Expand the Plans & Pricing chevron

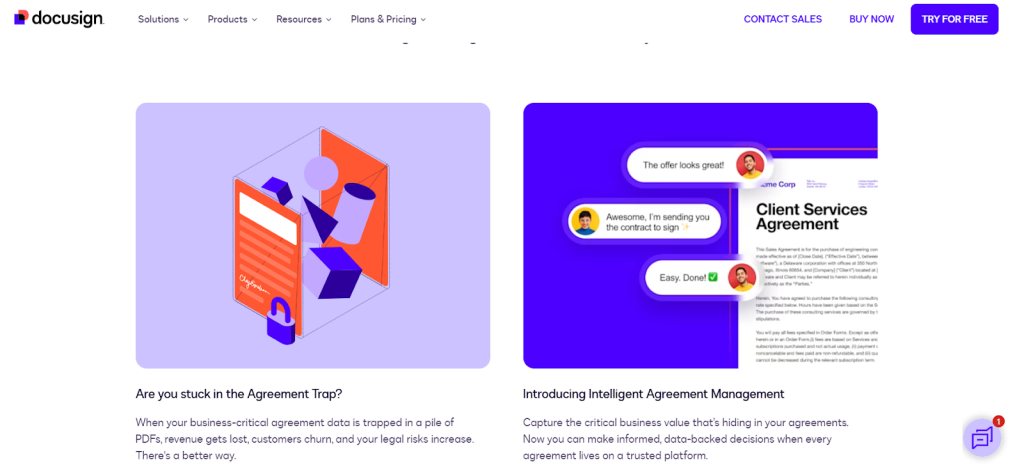click(x=423, y=20)
